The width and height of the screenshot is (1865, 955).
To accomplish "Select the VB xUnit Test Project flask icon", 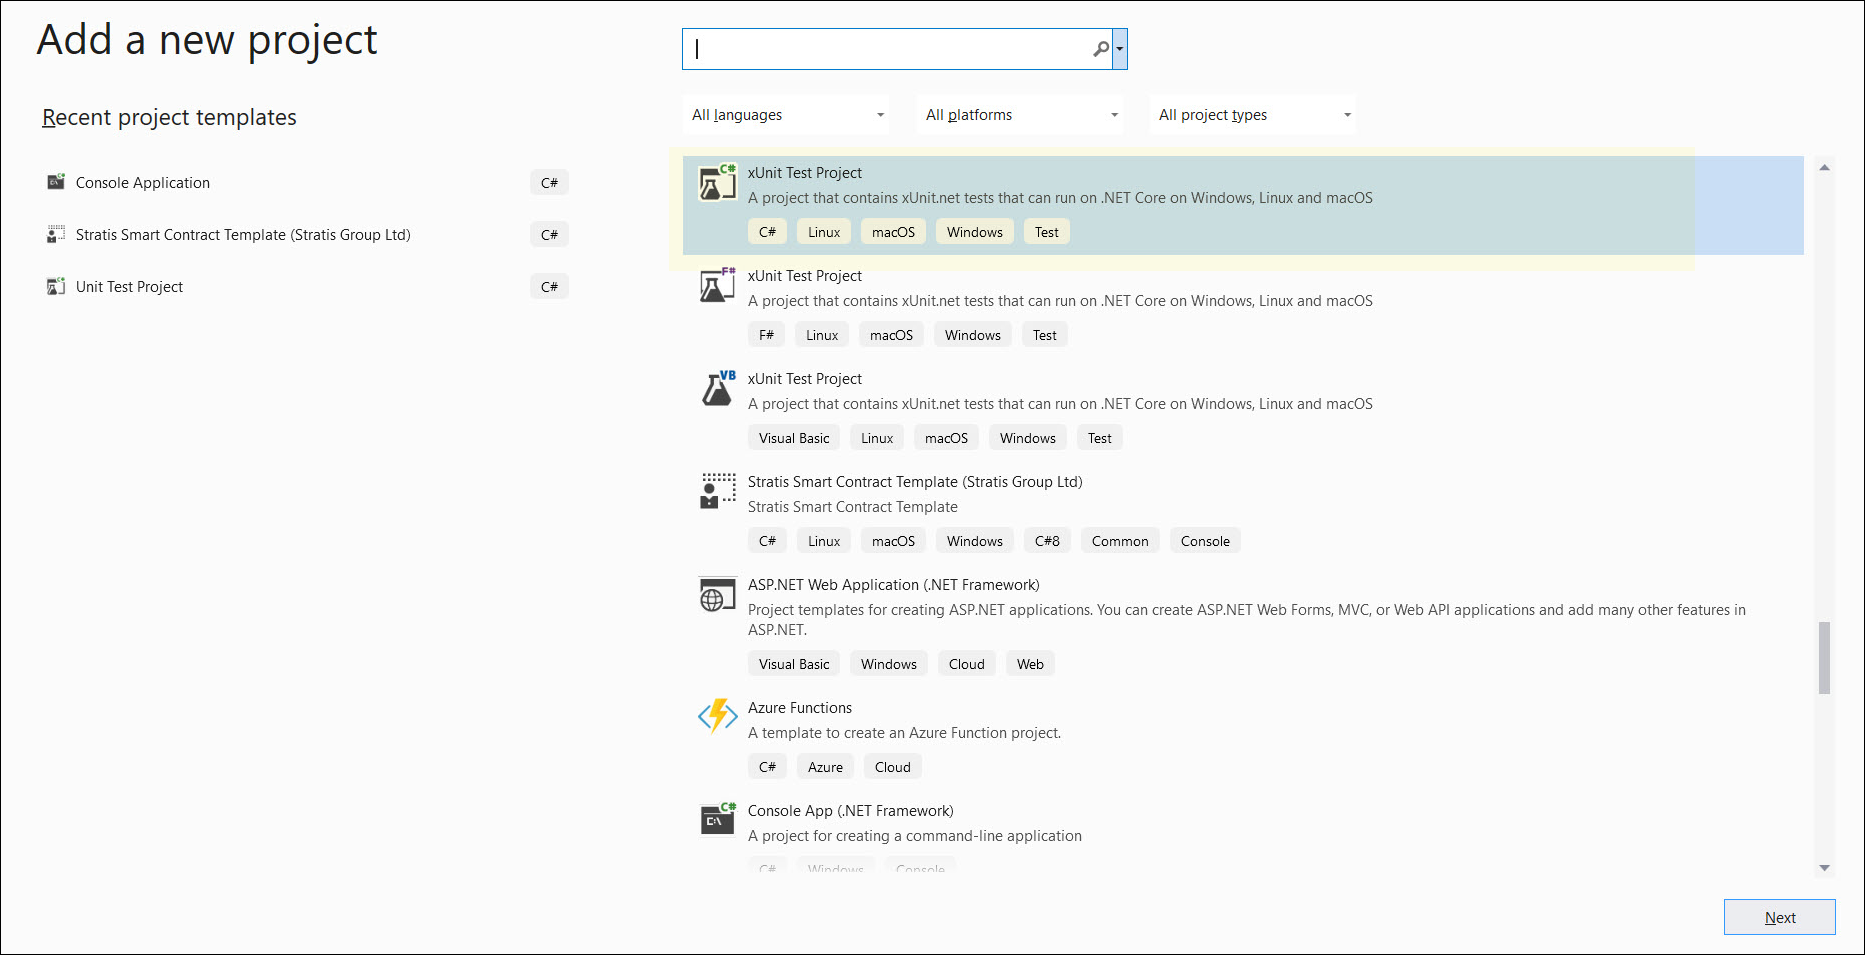I will click(717, 388).
